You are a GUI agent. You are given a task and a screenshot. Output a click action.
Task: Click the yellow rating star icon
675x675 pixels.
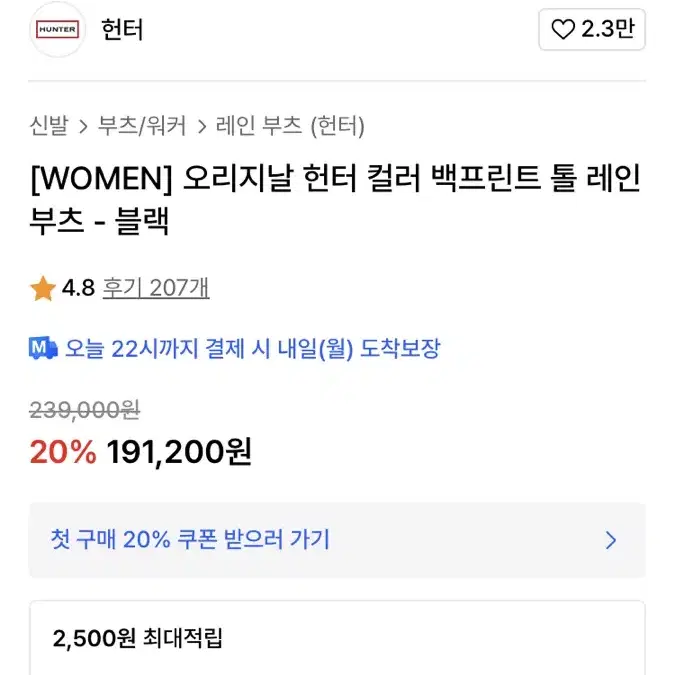click(x=43, y=289)
